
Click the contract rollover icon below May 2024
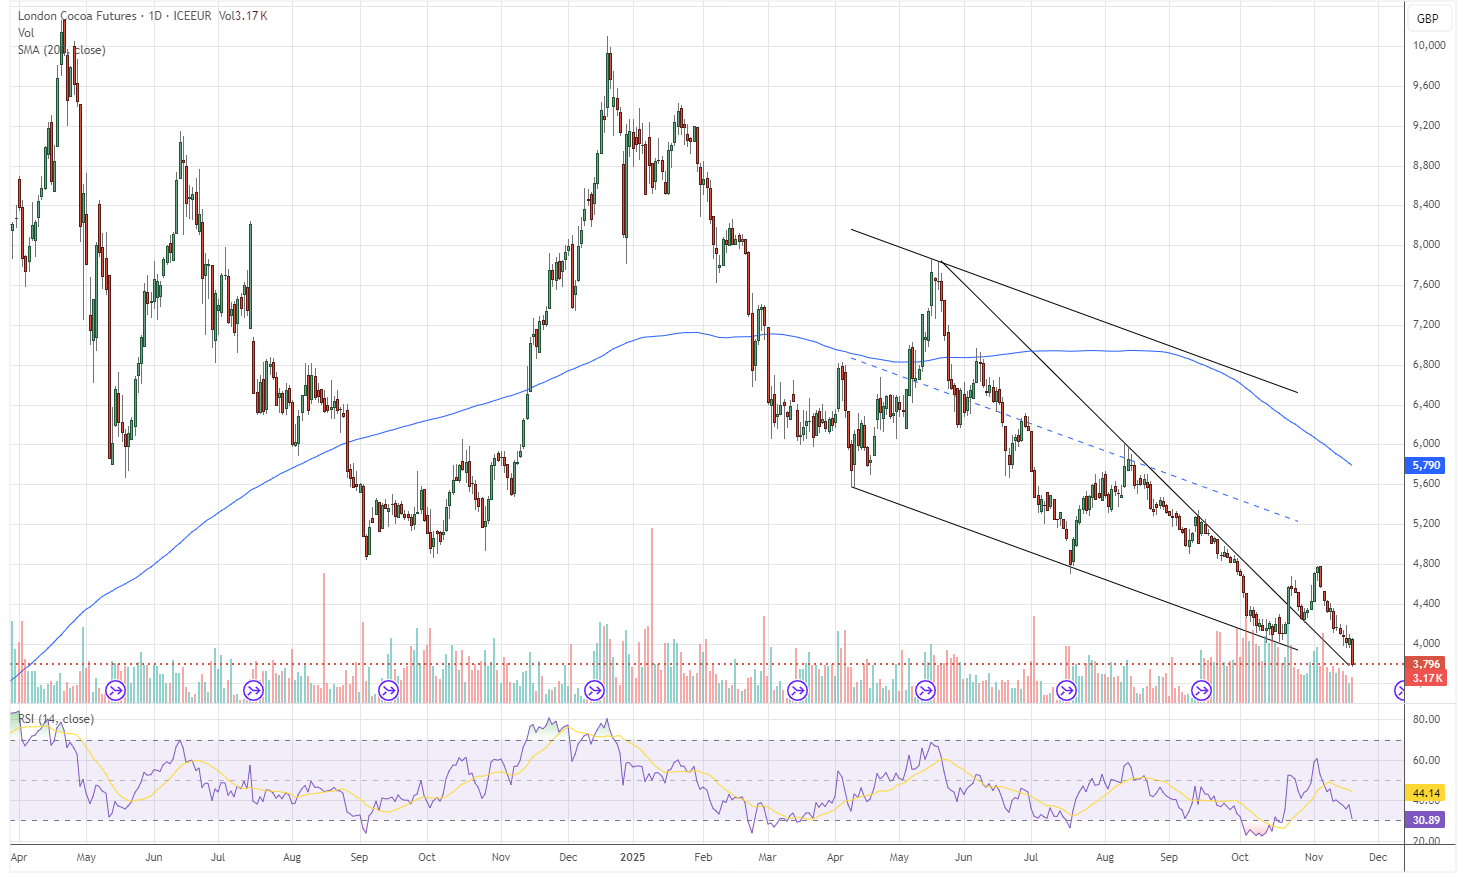(113, 689)
